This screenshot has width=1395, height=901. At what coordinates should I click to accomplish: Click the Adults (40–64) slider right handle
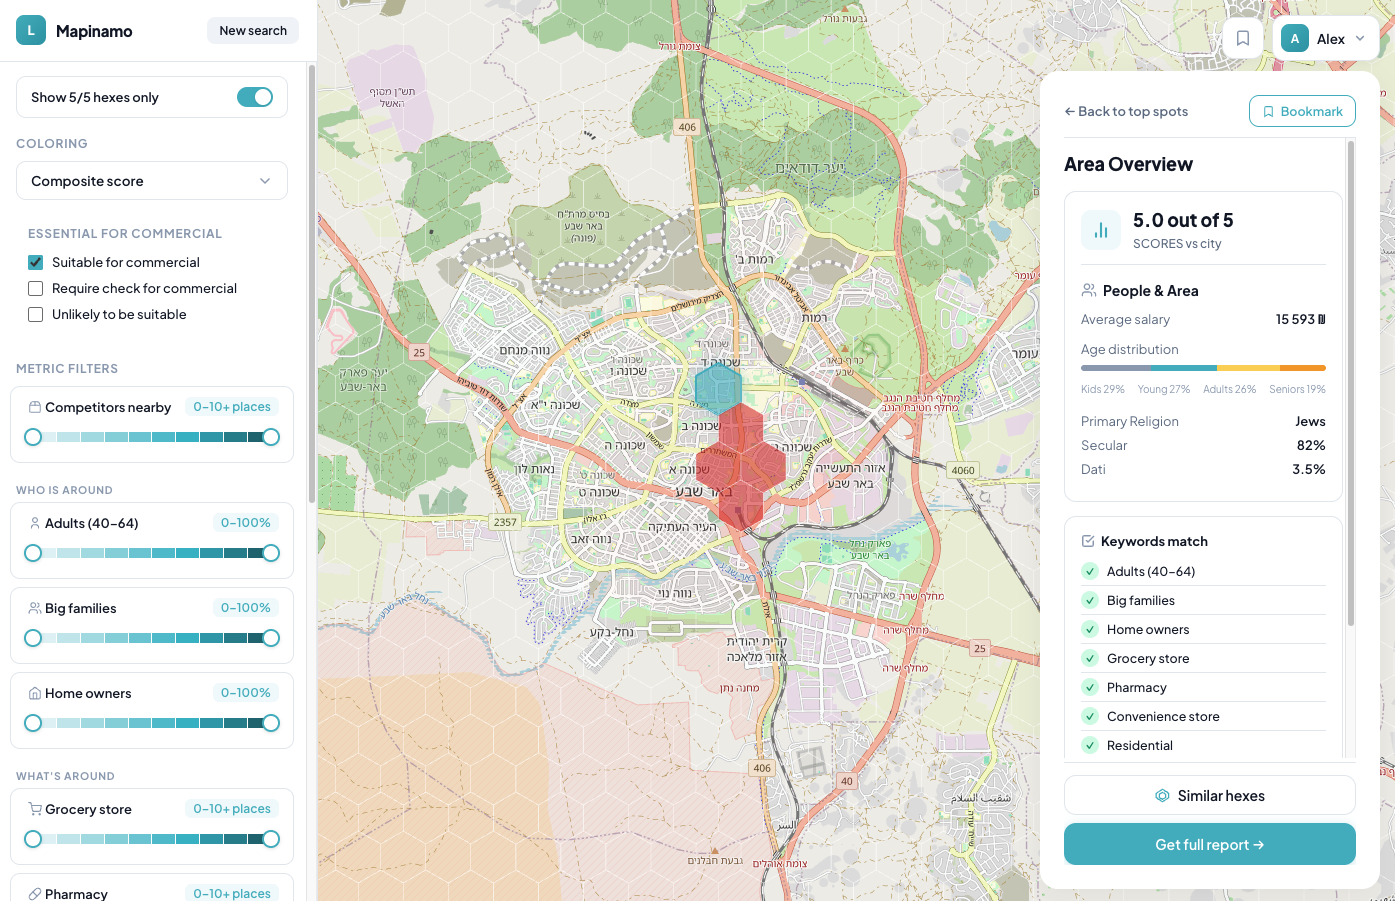271,553
